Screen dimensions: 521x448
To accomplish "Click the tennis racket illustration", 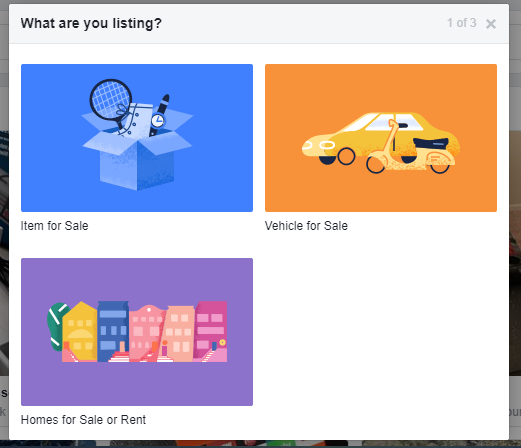I will point(110,100).
